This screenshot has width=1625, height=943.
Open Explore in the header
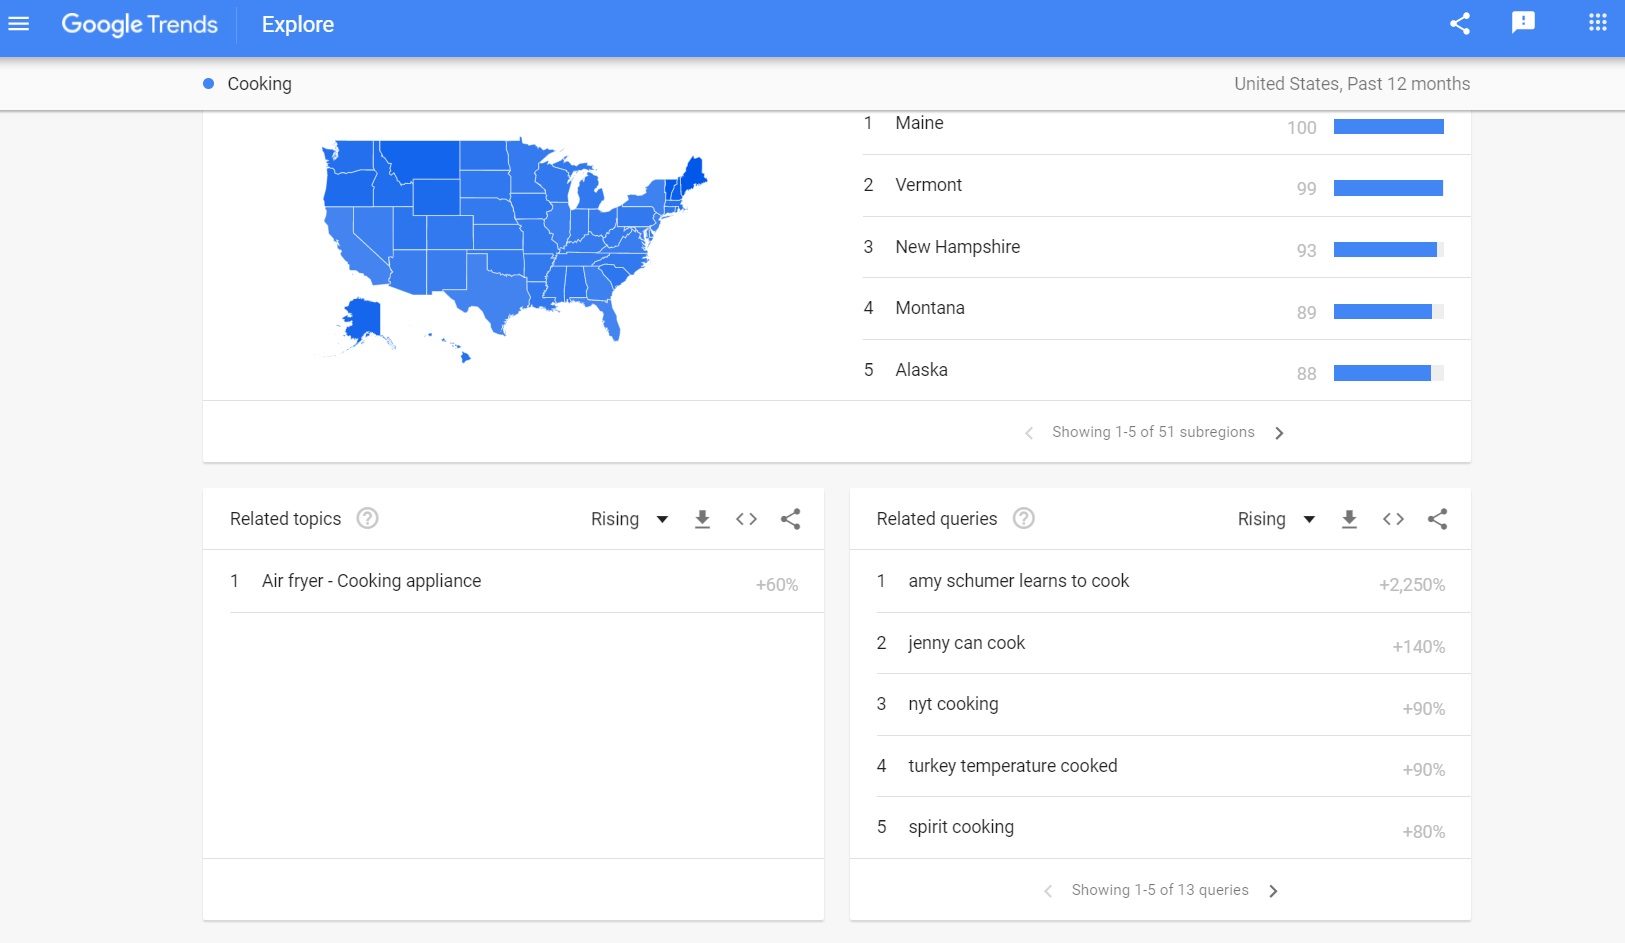click(297, 25)
